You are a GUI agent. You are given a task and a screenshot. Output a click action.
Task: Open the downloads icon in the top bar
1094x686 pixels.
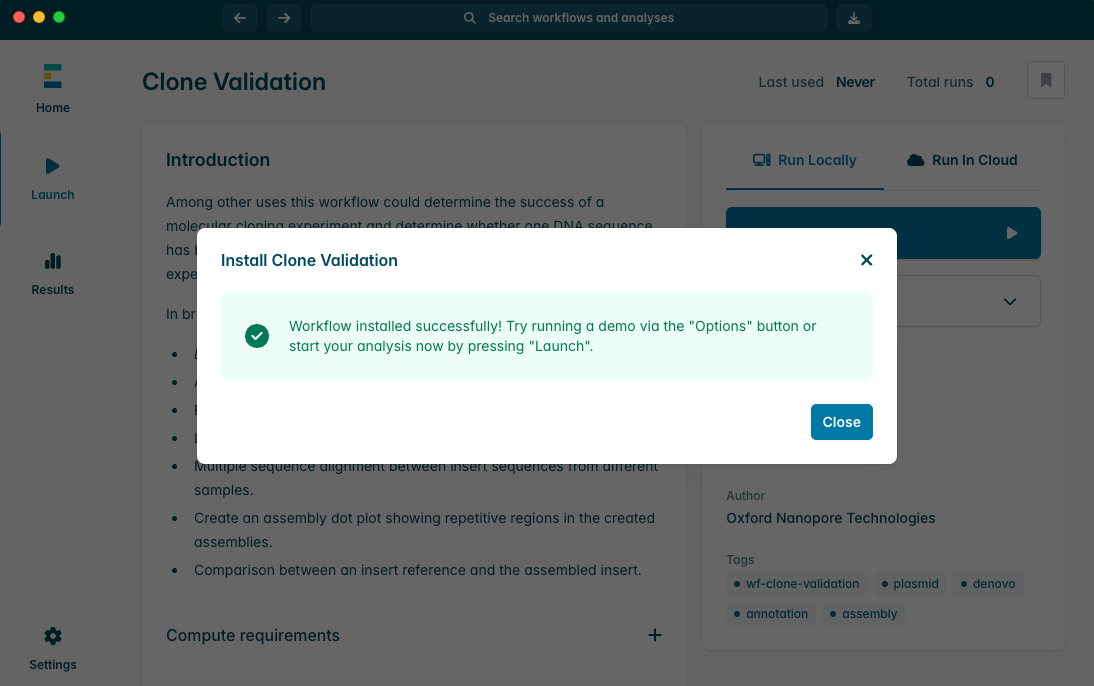pyautogui.click(x=853, y=18)
